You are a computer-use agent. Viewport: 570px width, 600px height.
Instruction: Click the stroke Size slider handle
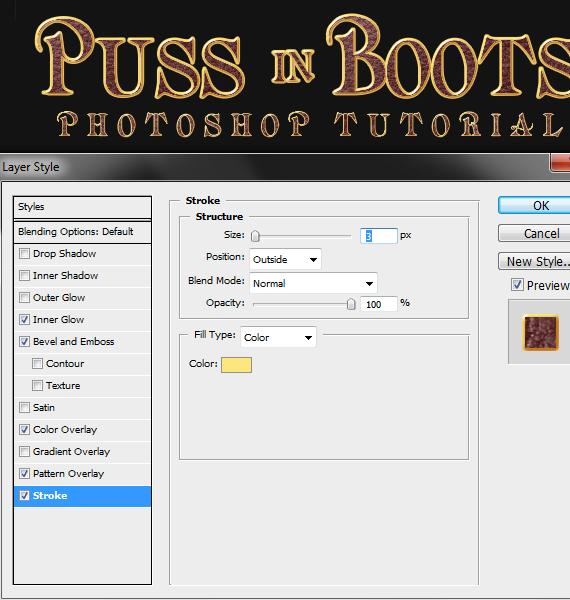pos(255,236)
